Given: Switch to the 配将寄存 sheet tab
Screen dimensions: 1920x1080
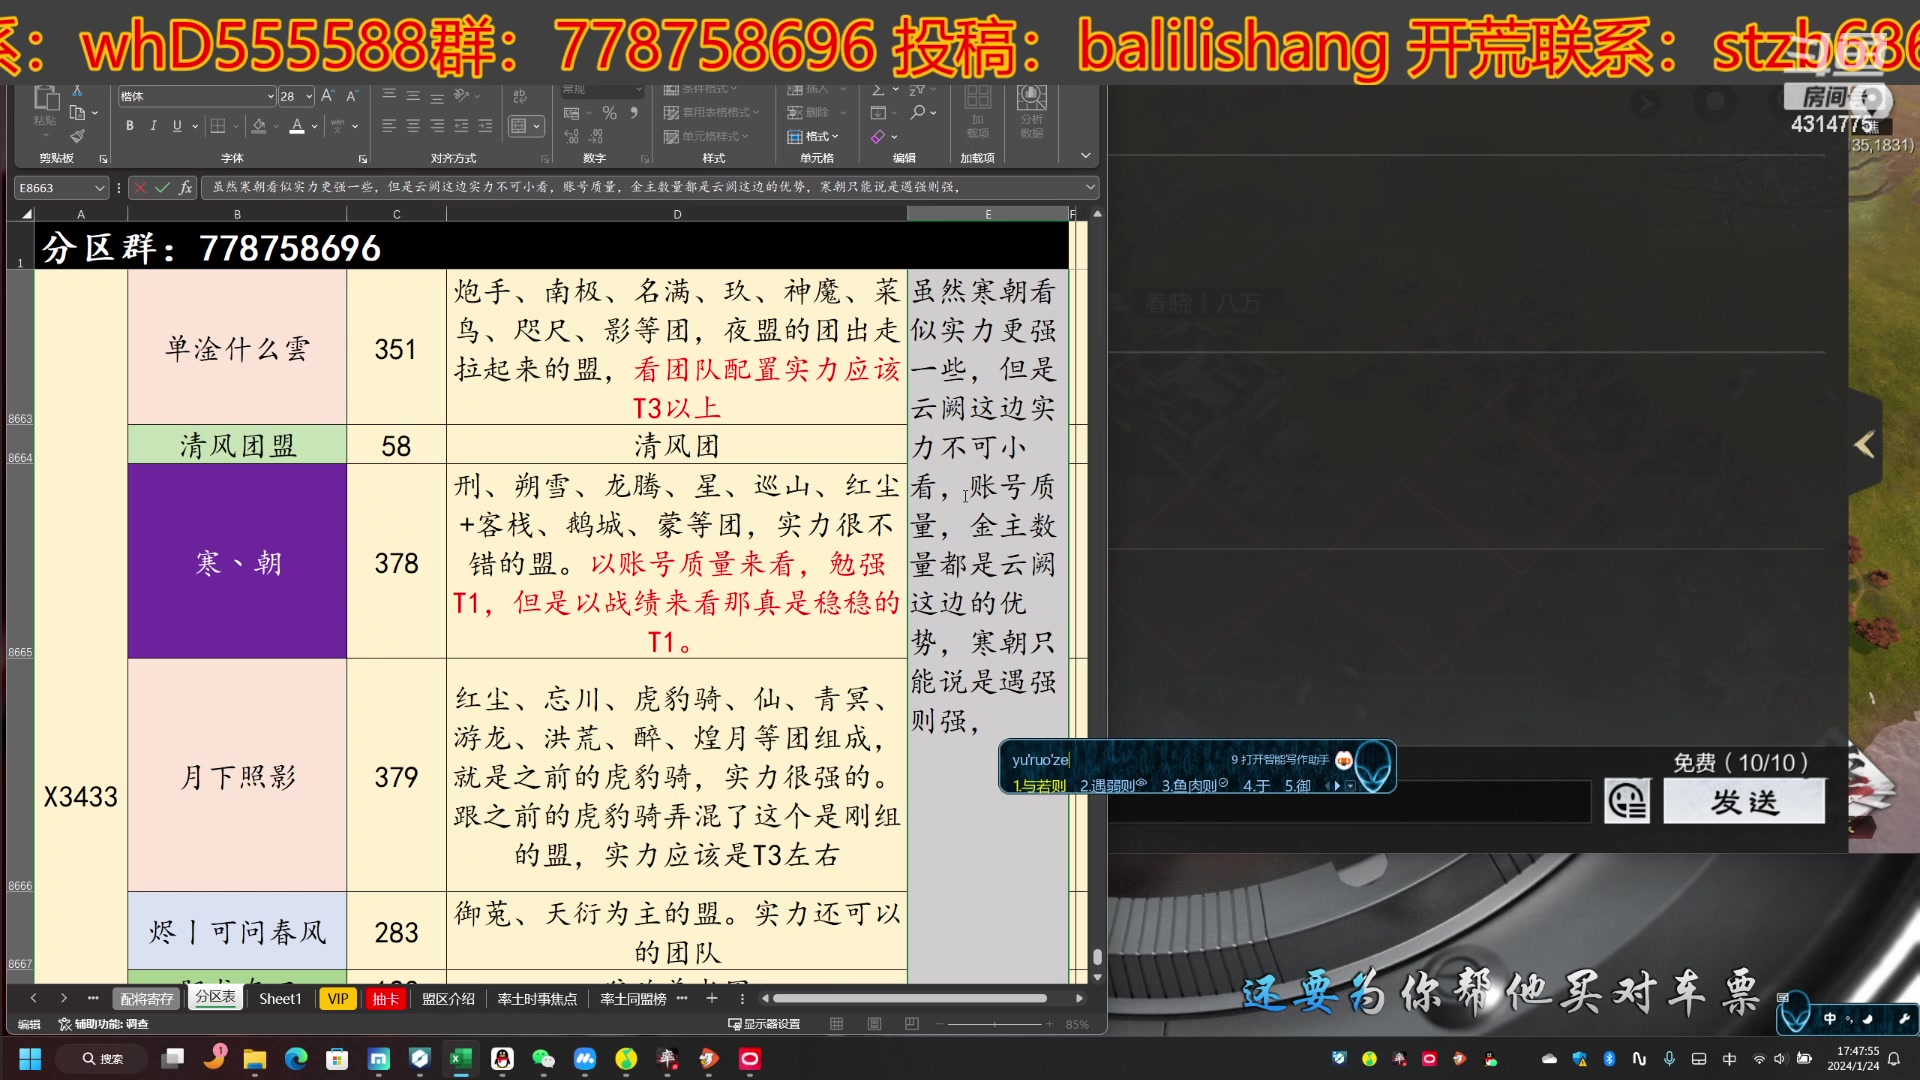Looking at the screenshot, I should click(x=146, y=998).
